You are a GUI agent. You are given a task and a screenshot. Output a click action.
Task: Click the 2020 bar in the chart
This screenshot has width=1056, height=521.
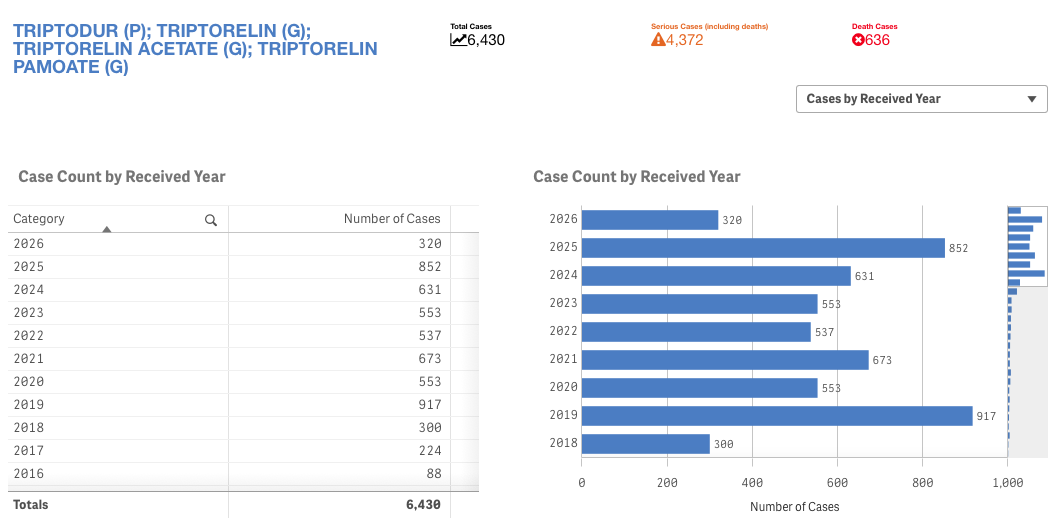pos(700,388)
